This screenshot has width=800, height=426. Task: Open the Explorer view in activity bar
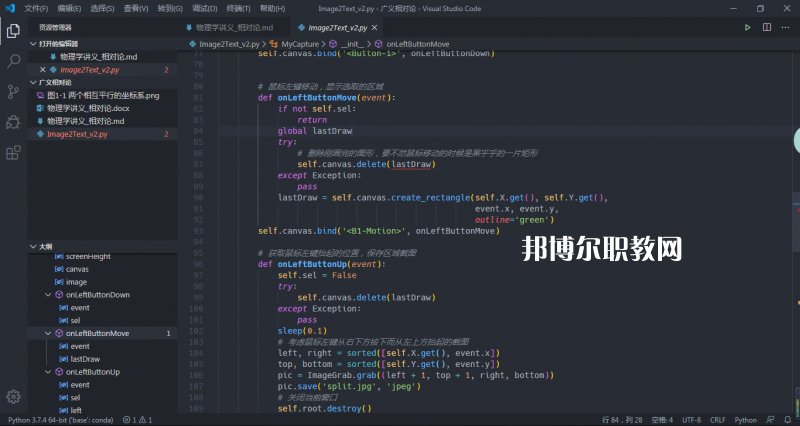[13, 31]
